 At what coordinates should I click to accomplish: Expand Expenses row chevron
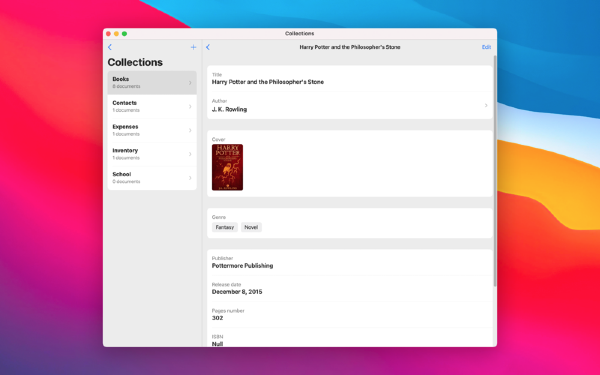[x=190, y=130]
